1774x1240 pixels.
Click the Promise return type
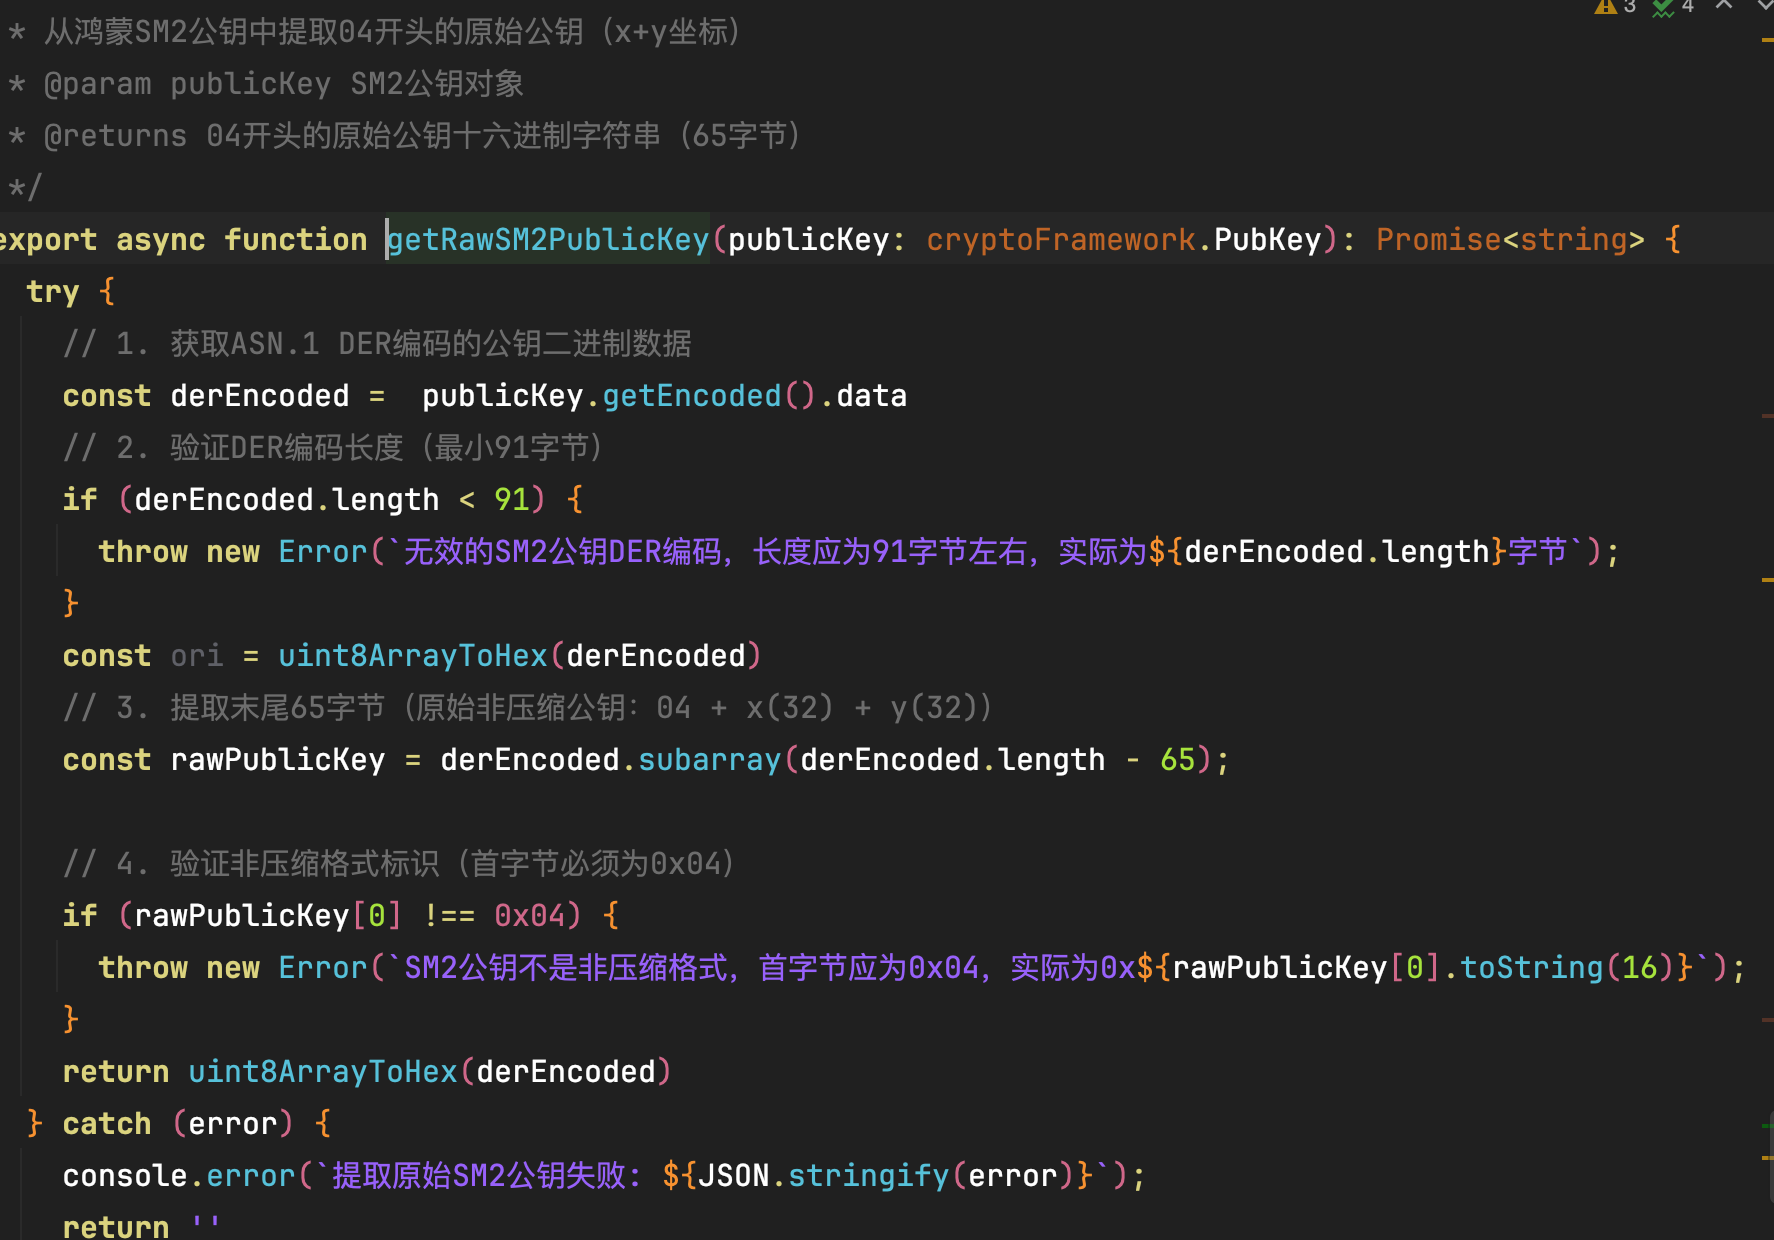[x=1439, y=239]
